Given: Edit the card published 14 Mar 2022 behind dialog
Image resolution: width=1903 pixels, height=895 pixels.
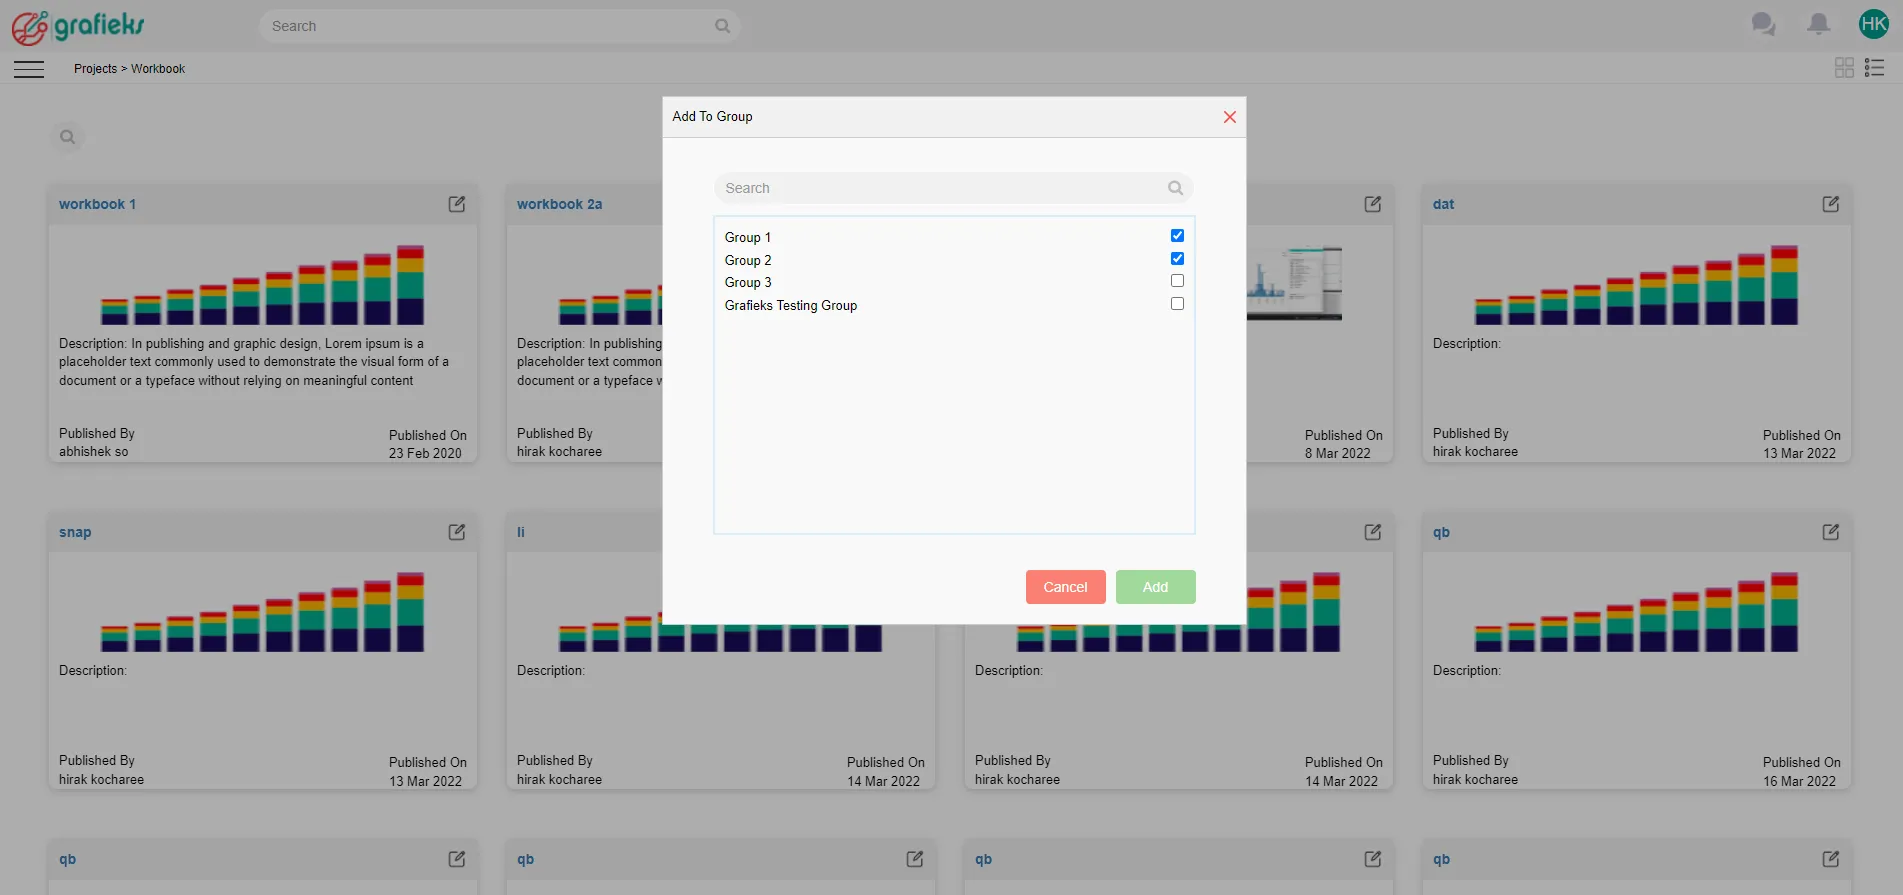Looking at the screenshot, I should click(x=1373, y=532).
